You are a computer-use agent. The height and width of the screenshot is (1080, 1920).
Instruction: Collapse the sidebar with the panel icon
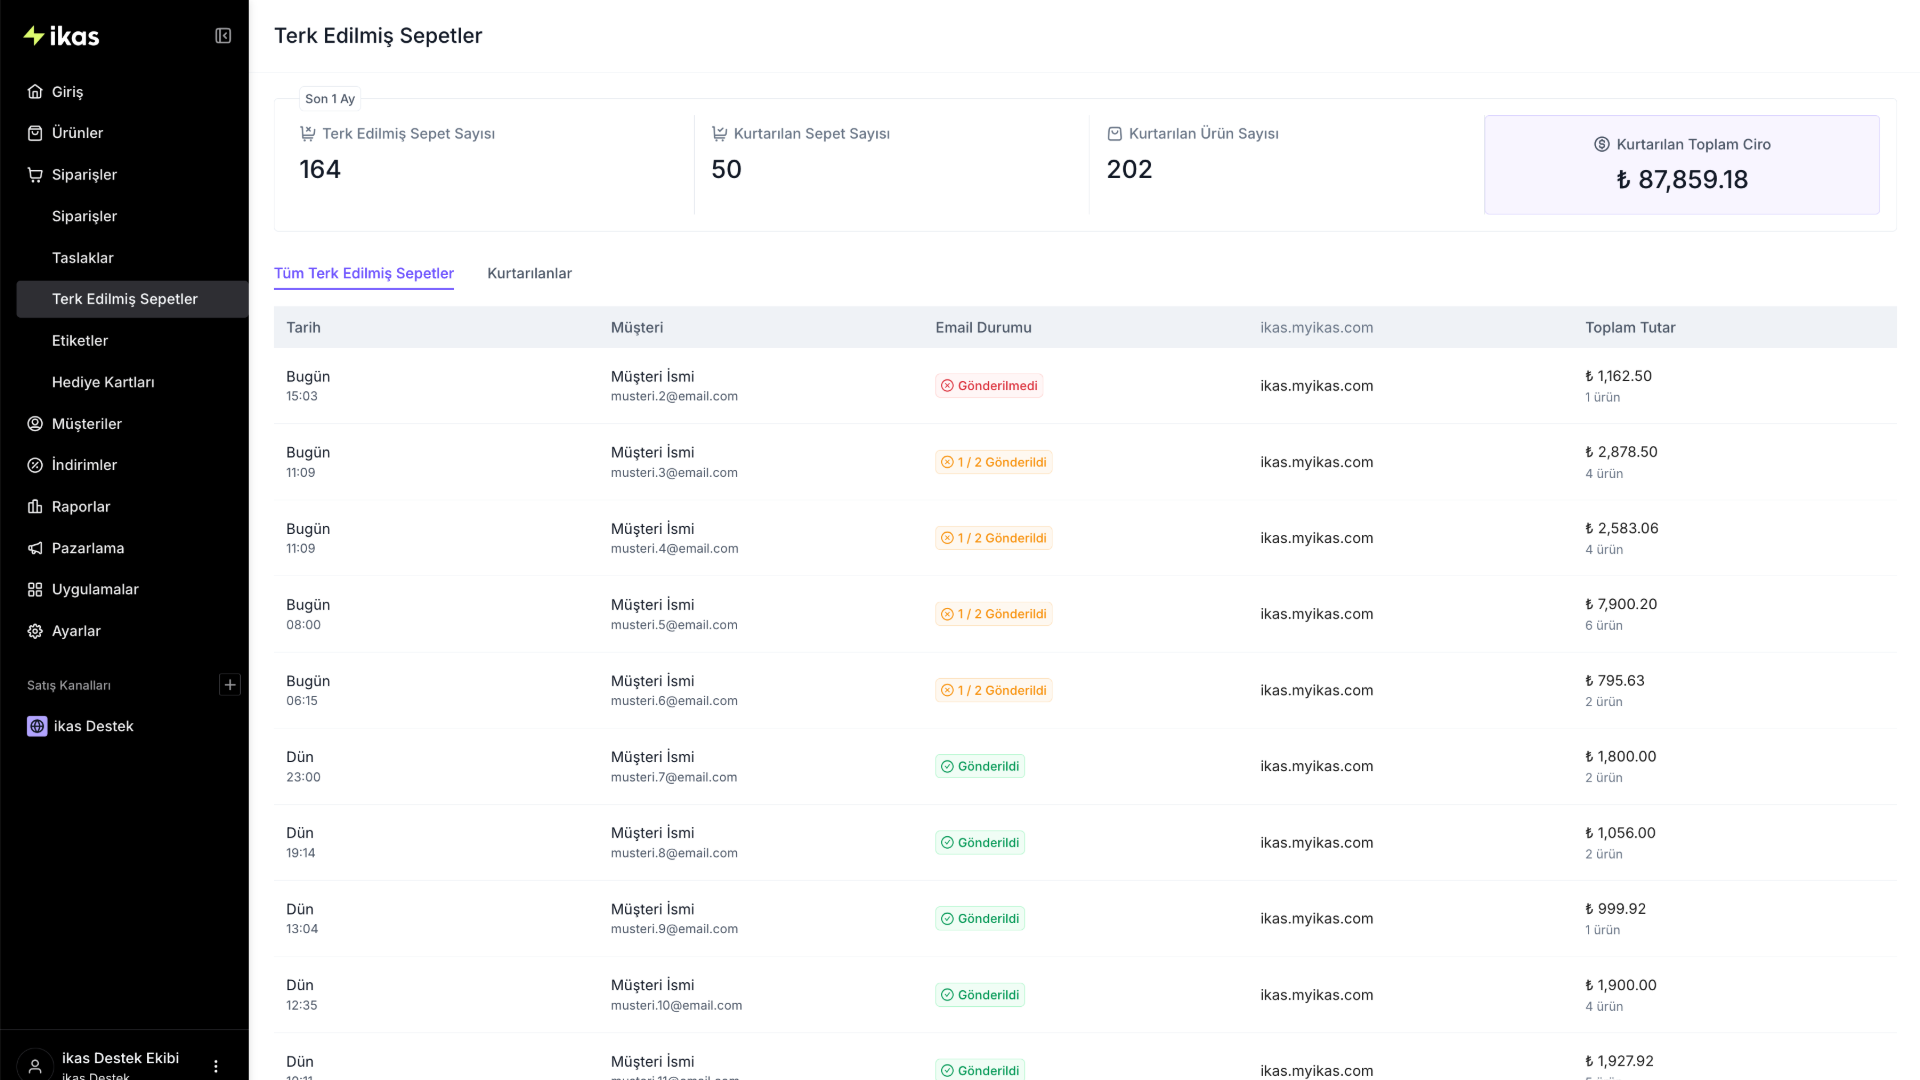223,36
